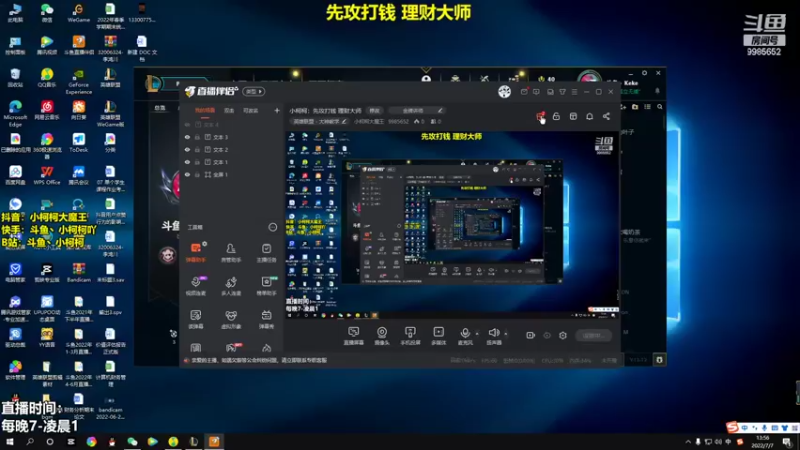The width and height of the screenshot is (800, 450).
Task: Switch to the middle scene tab
Action: [230, 111]
